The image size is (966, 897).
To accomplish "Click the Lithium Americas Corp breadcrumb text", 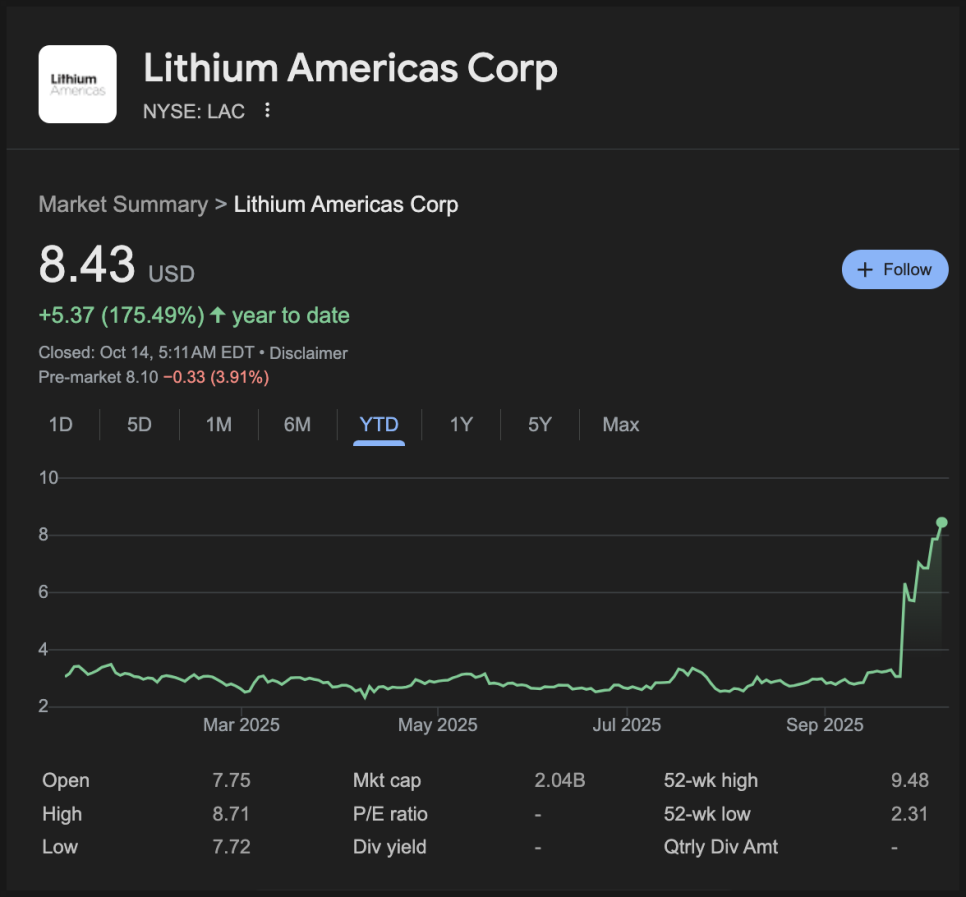I will pos(346,205).
